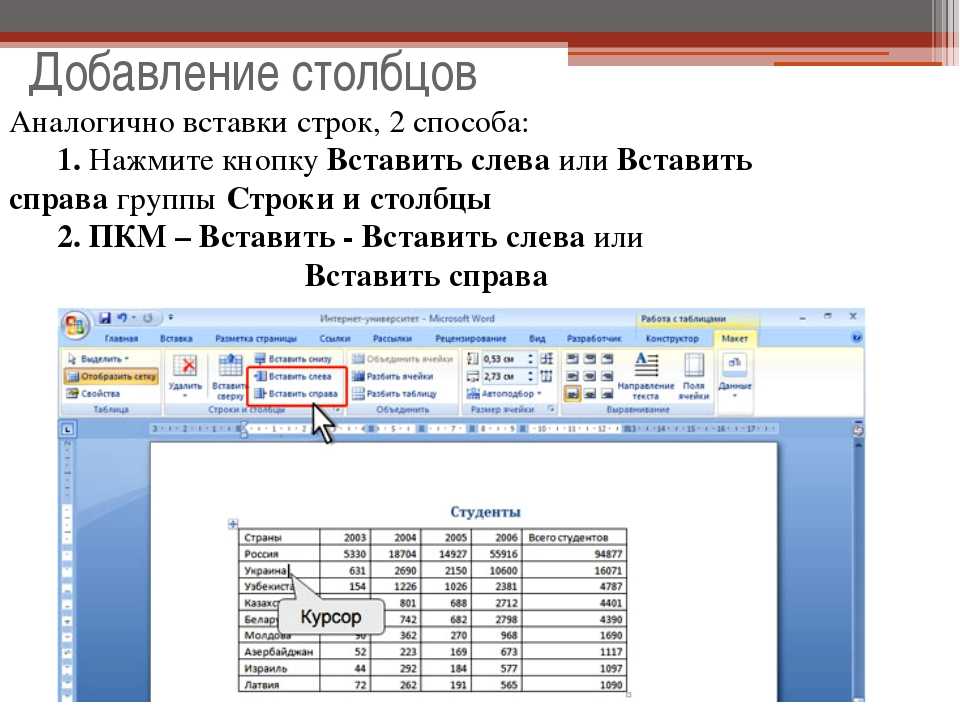
Task: Open the Customize Quick Access Toolbar arrow
Action: (x=171, y=317)
